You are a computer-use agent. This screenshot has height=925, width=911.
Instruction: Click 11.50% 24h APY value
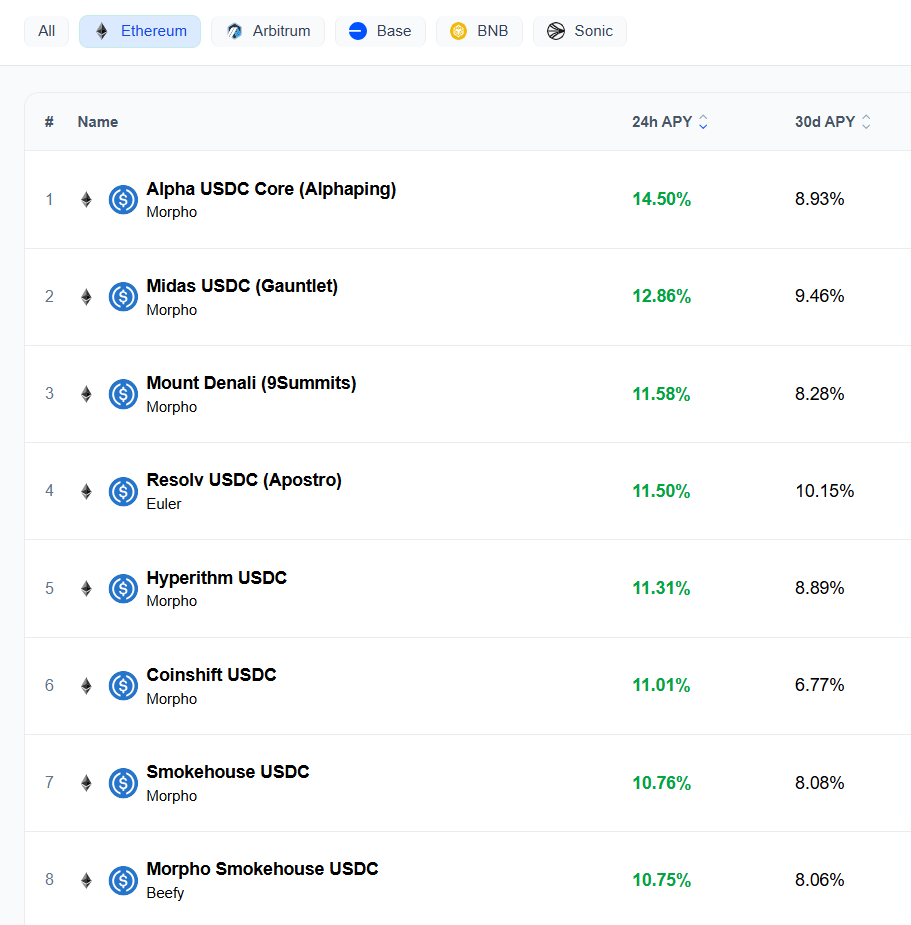coord(661,491)
